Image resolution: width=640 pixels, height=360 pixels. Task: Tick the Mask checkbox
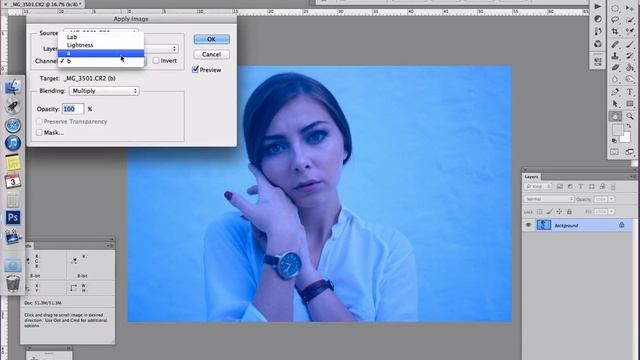tap(39, 132)
